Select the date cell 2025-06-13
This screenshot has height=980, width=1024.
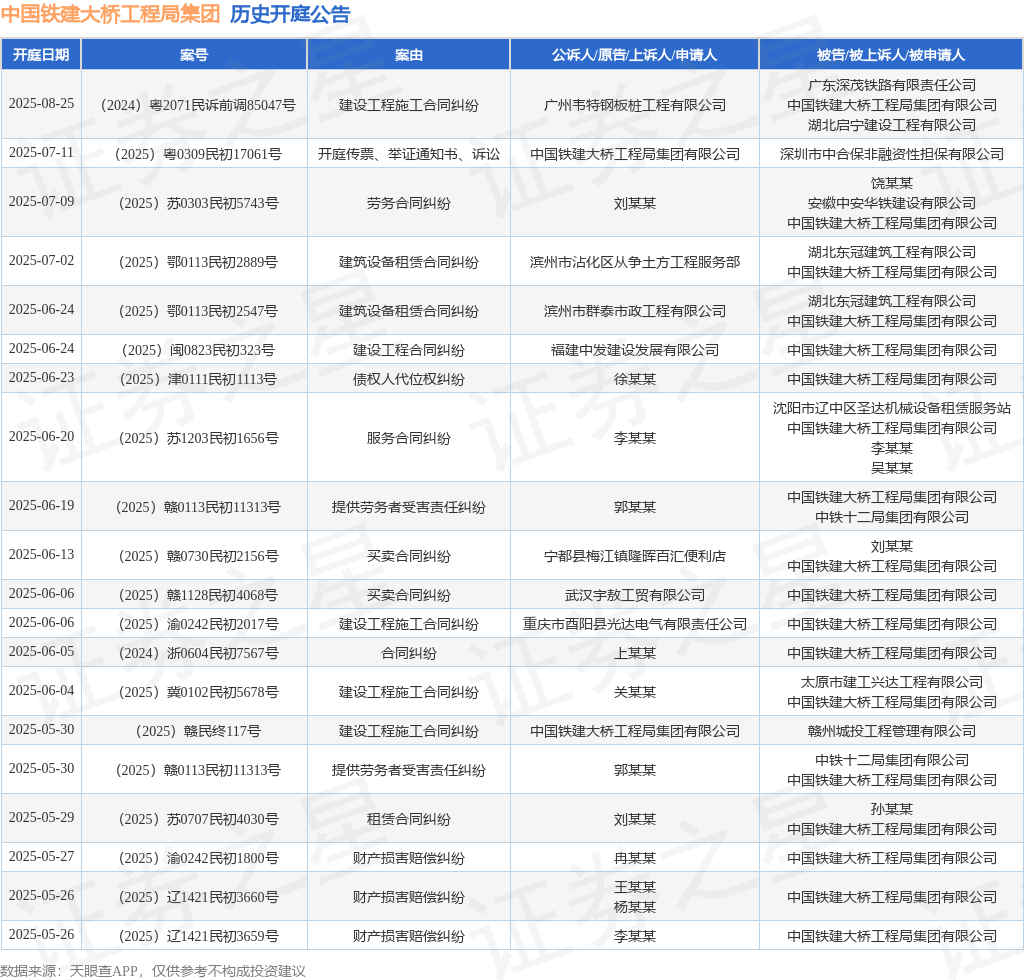41,554
